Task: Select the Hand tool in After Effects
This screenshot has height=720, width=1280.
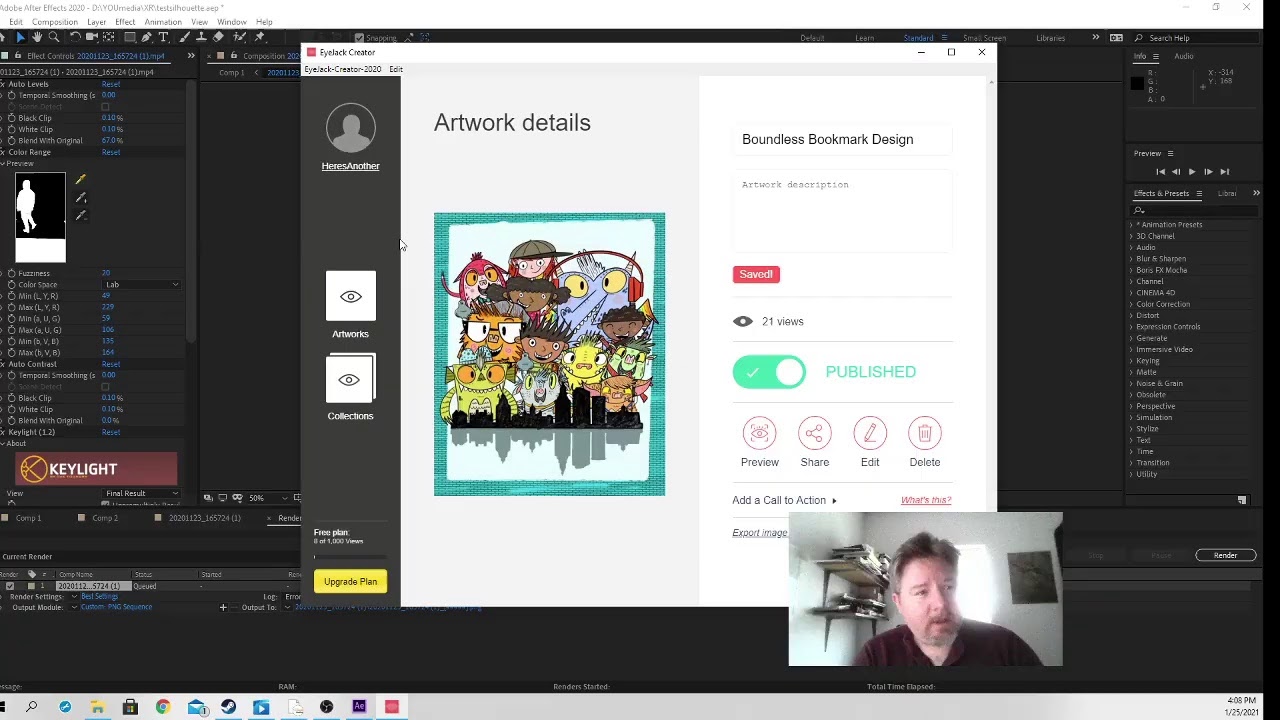Action: pyautogui.click(x=37, y=37)
